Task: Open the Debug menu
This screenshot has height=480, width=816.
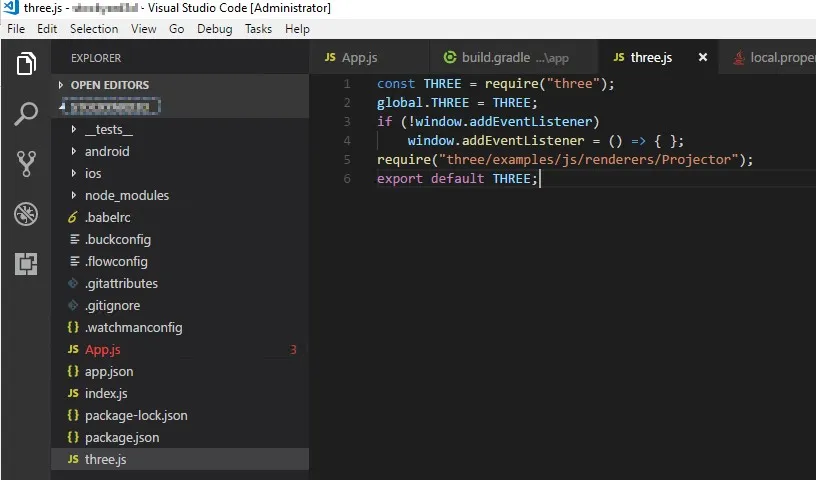Action: 214,29
